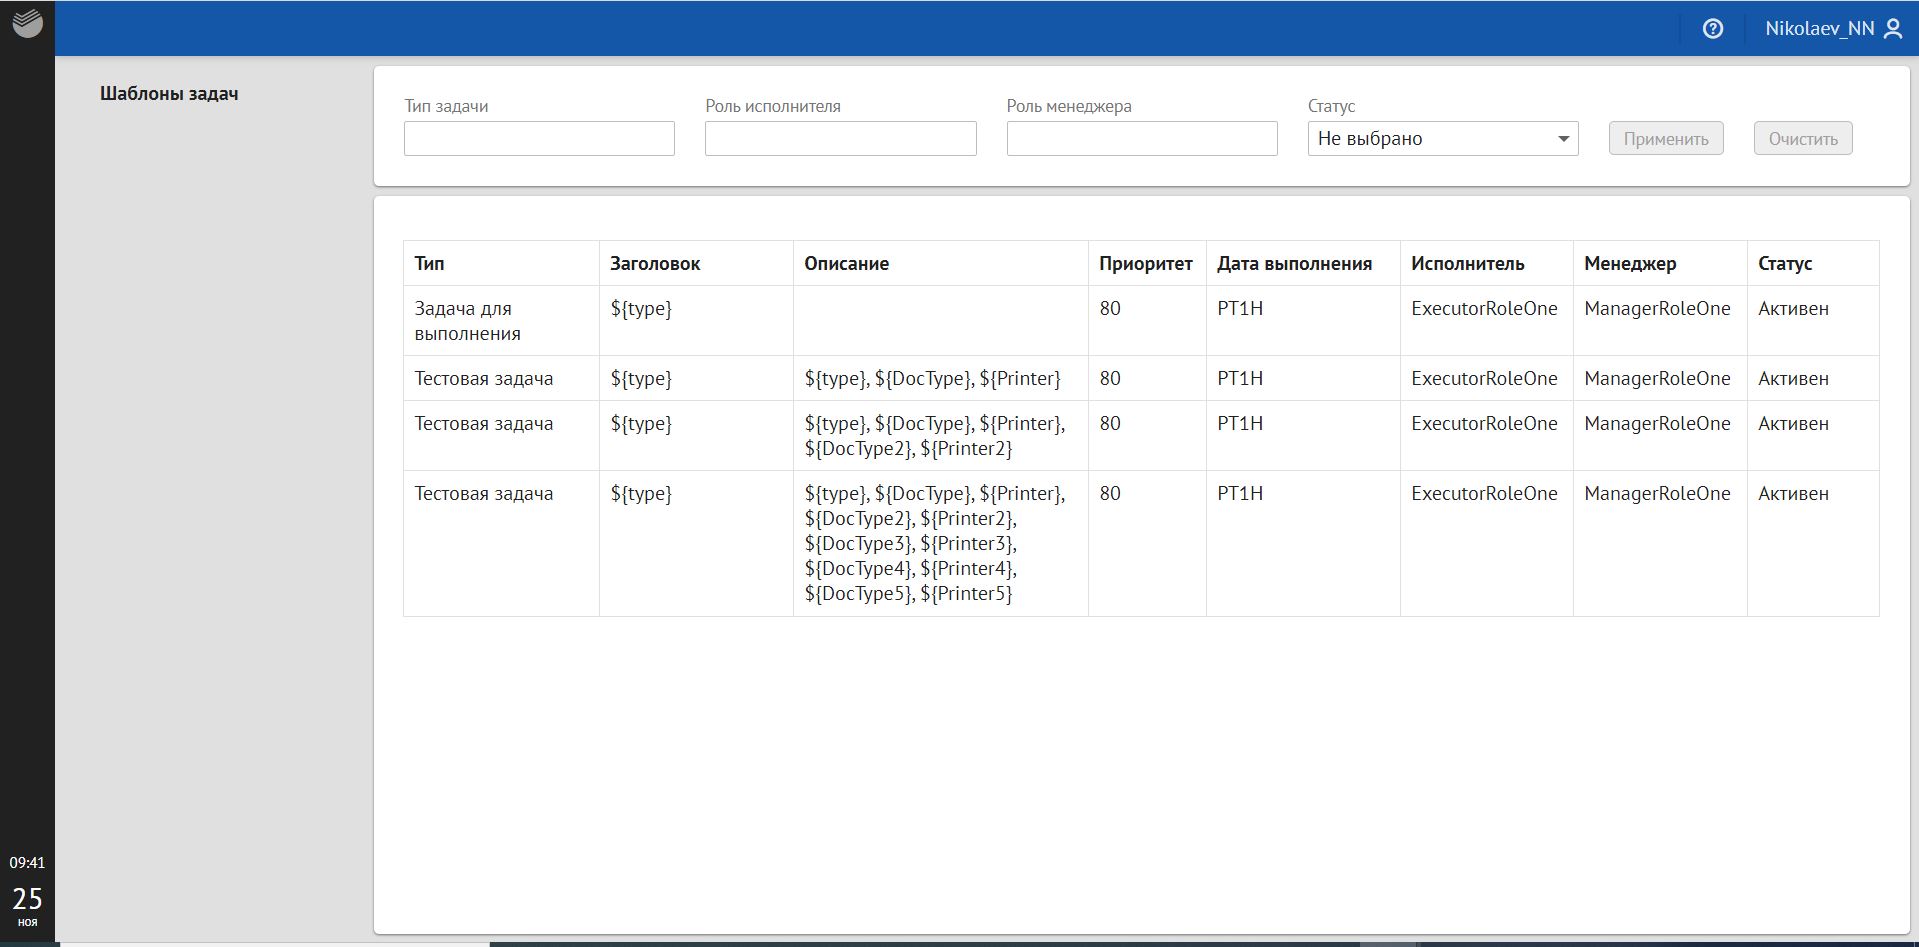
Task: Focus the Тип задачи input field
Action: [539, 139]
